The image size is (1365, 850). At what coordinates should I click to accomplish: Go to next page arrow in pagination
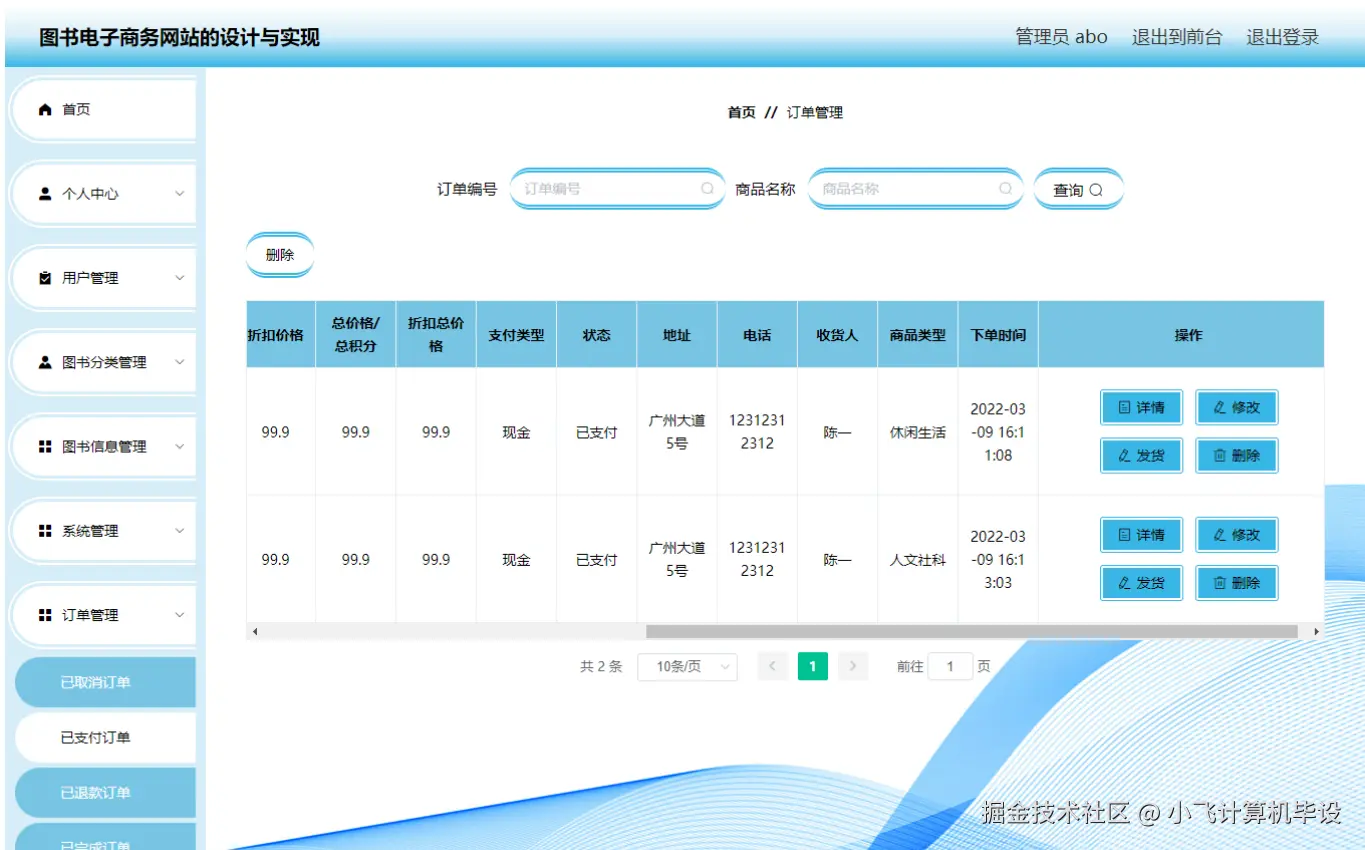[x=852, y=666]
